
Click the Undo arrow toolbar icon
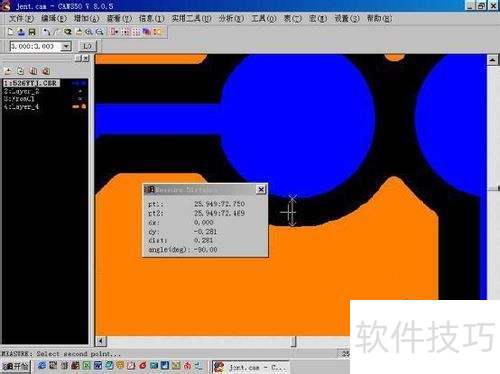tap(46, 32)
